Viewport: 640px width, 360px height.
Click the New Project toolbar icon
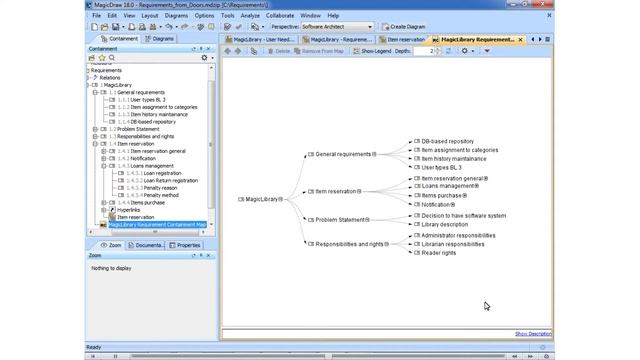click(94, 27)
